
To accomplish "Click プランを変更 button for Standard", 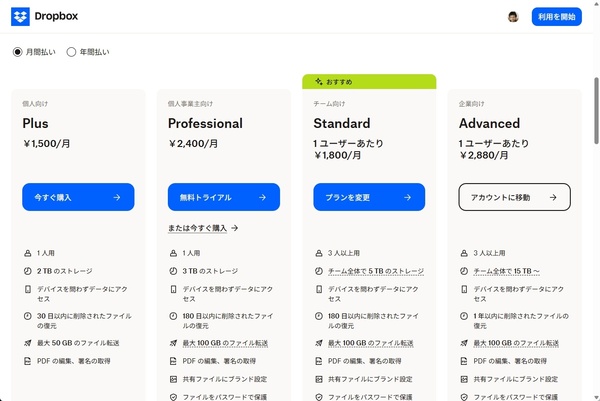I will coord(369,197).
